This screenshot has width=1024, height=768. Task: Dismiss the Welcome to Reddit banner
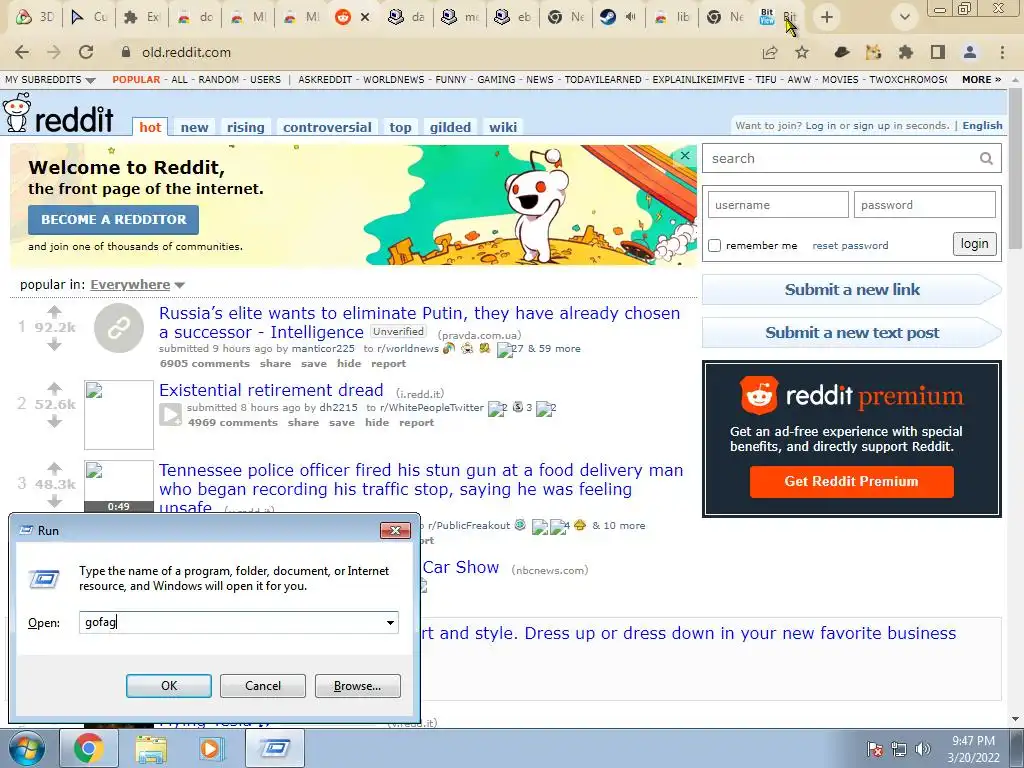684,155
